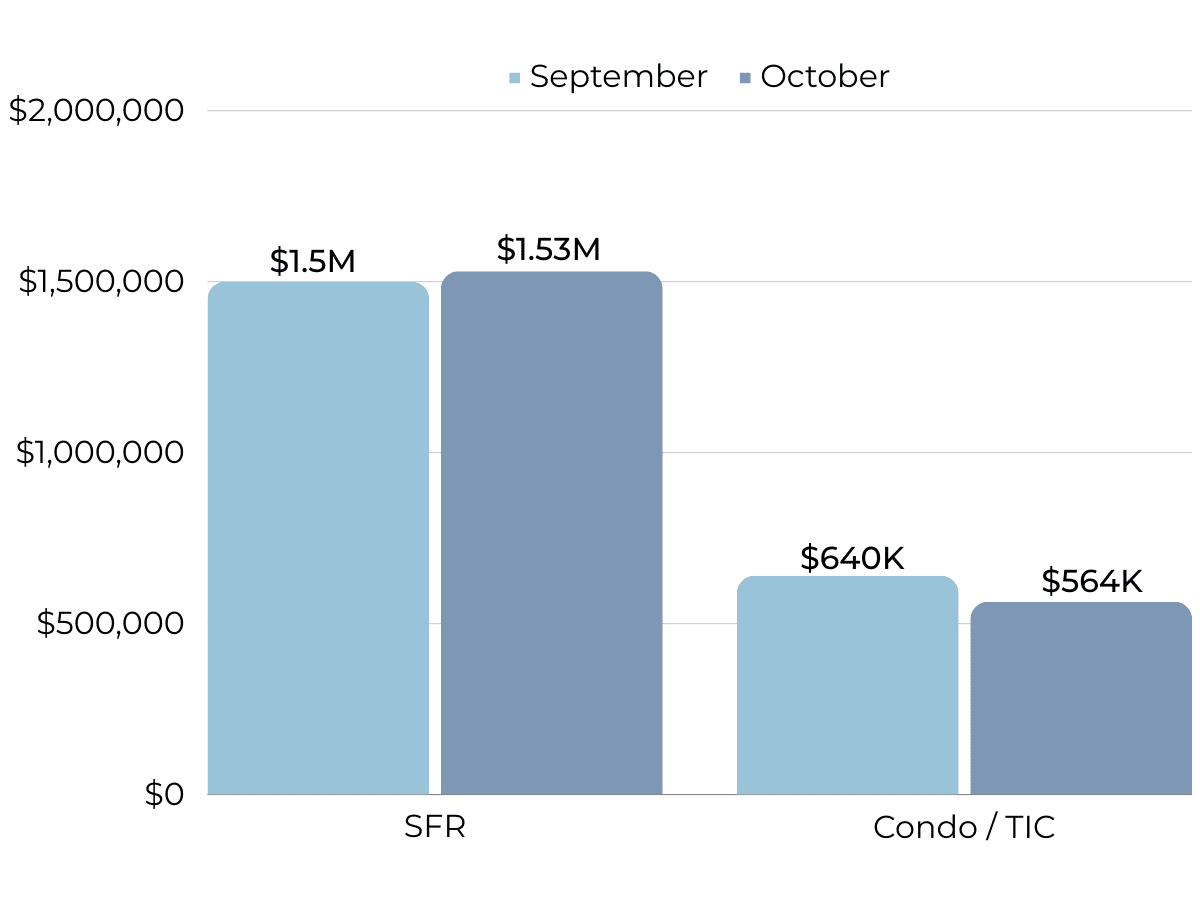This screenshot has width=1200, height=900.
Task: Click the $1.5M data label
Action: tap(312, 262)
